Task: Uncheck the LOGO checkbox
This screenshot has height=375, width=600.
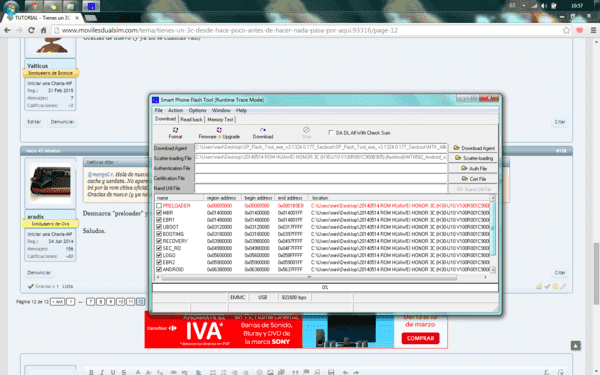Action: 159,255
